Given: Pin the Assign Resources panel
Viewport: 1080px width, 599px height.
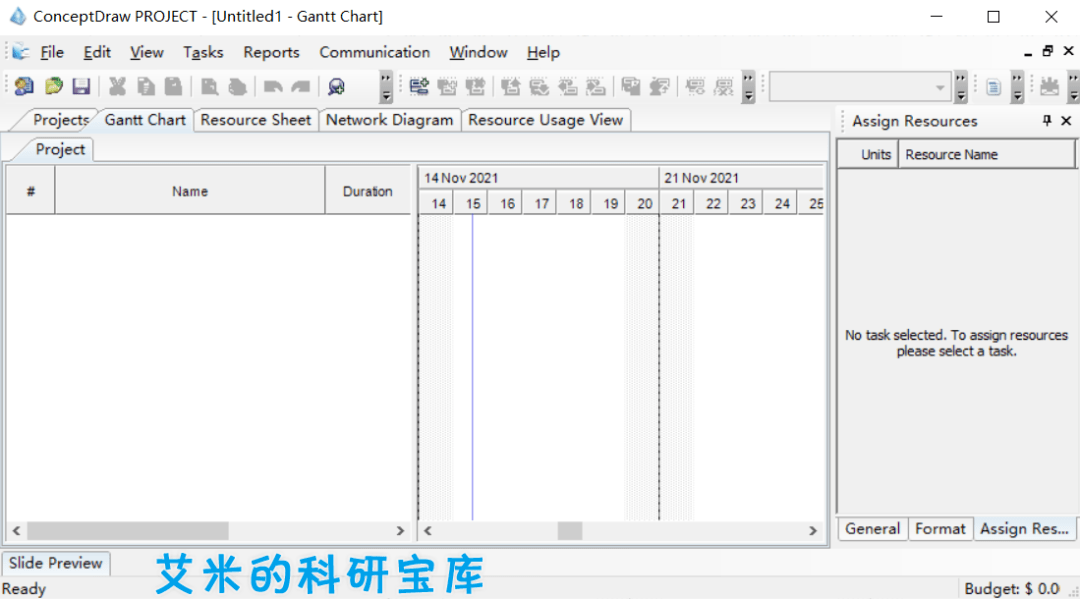Looking at the screenshot, I should (x=1047, y=120).
